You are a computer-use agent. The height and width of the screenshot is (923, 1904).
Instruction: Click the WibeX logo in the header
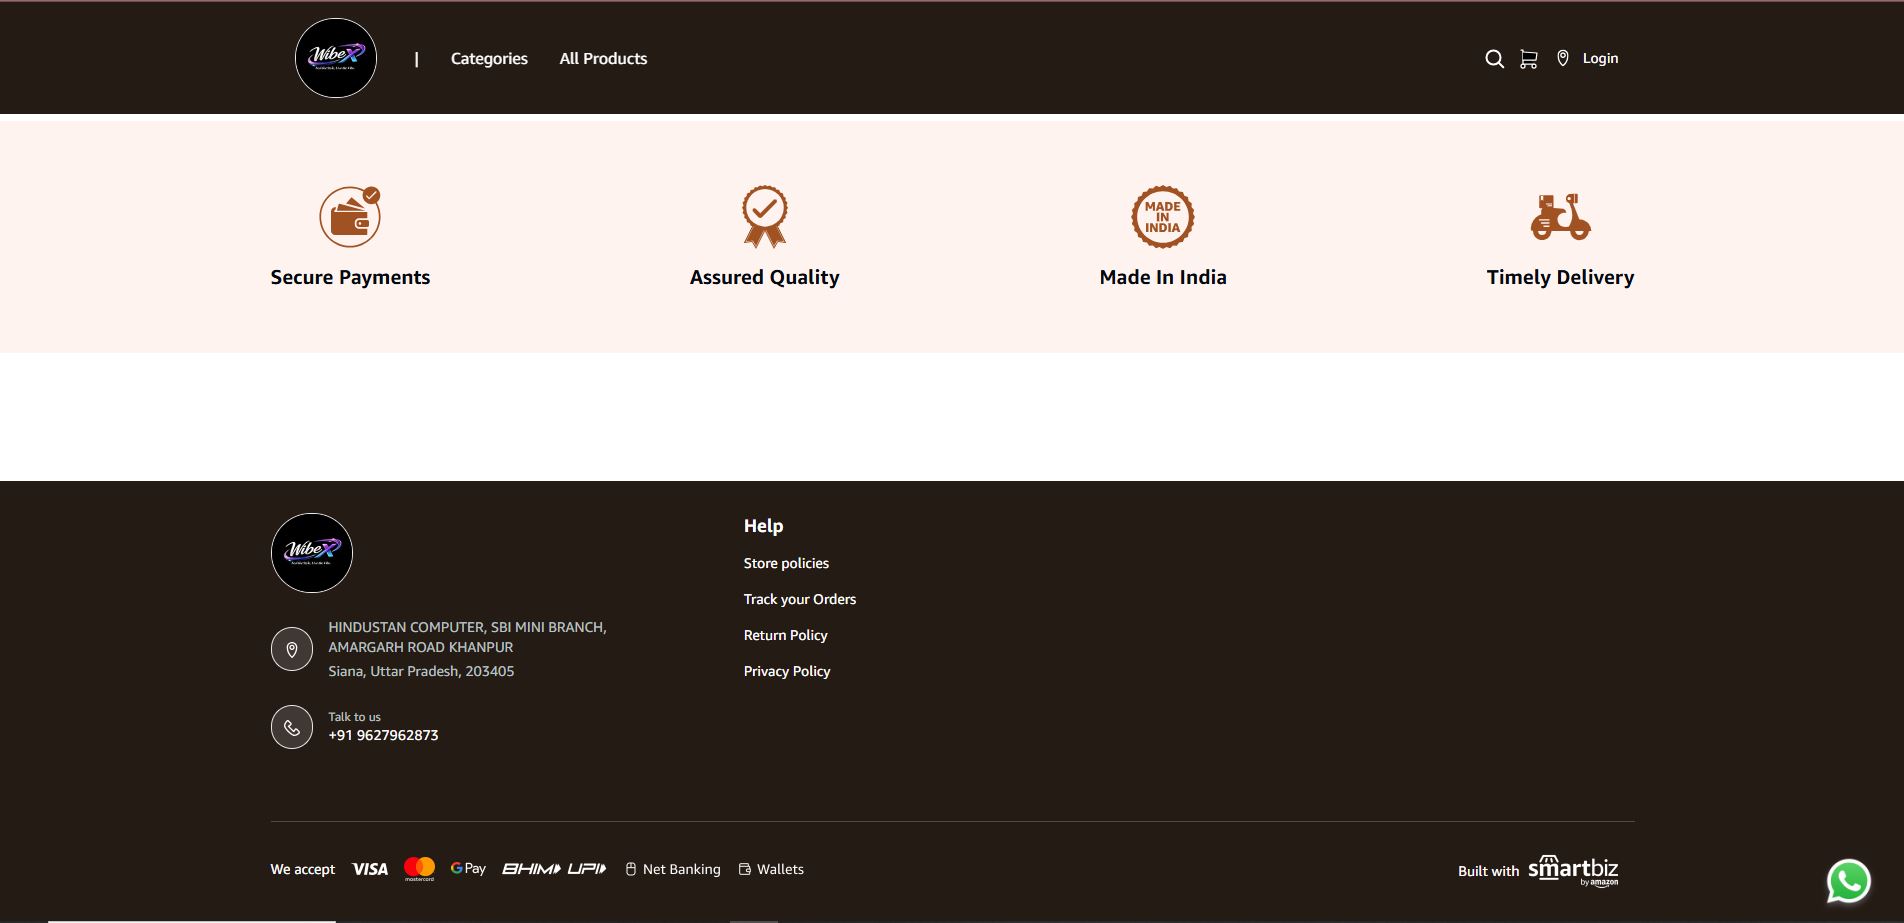[336, 58]
